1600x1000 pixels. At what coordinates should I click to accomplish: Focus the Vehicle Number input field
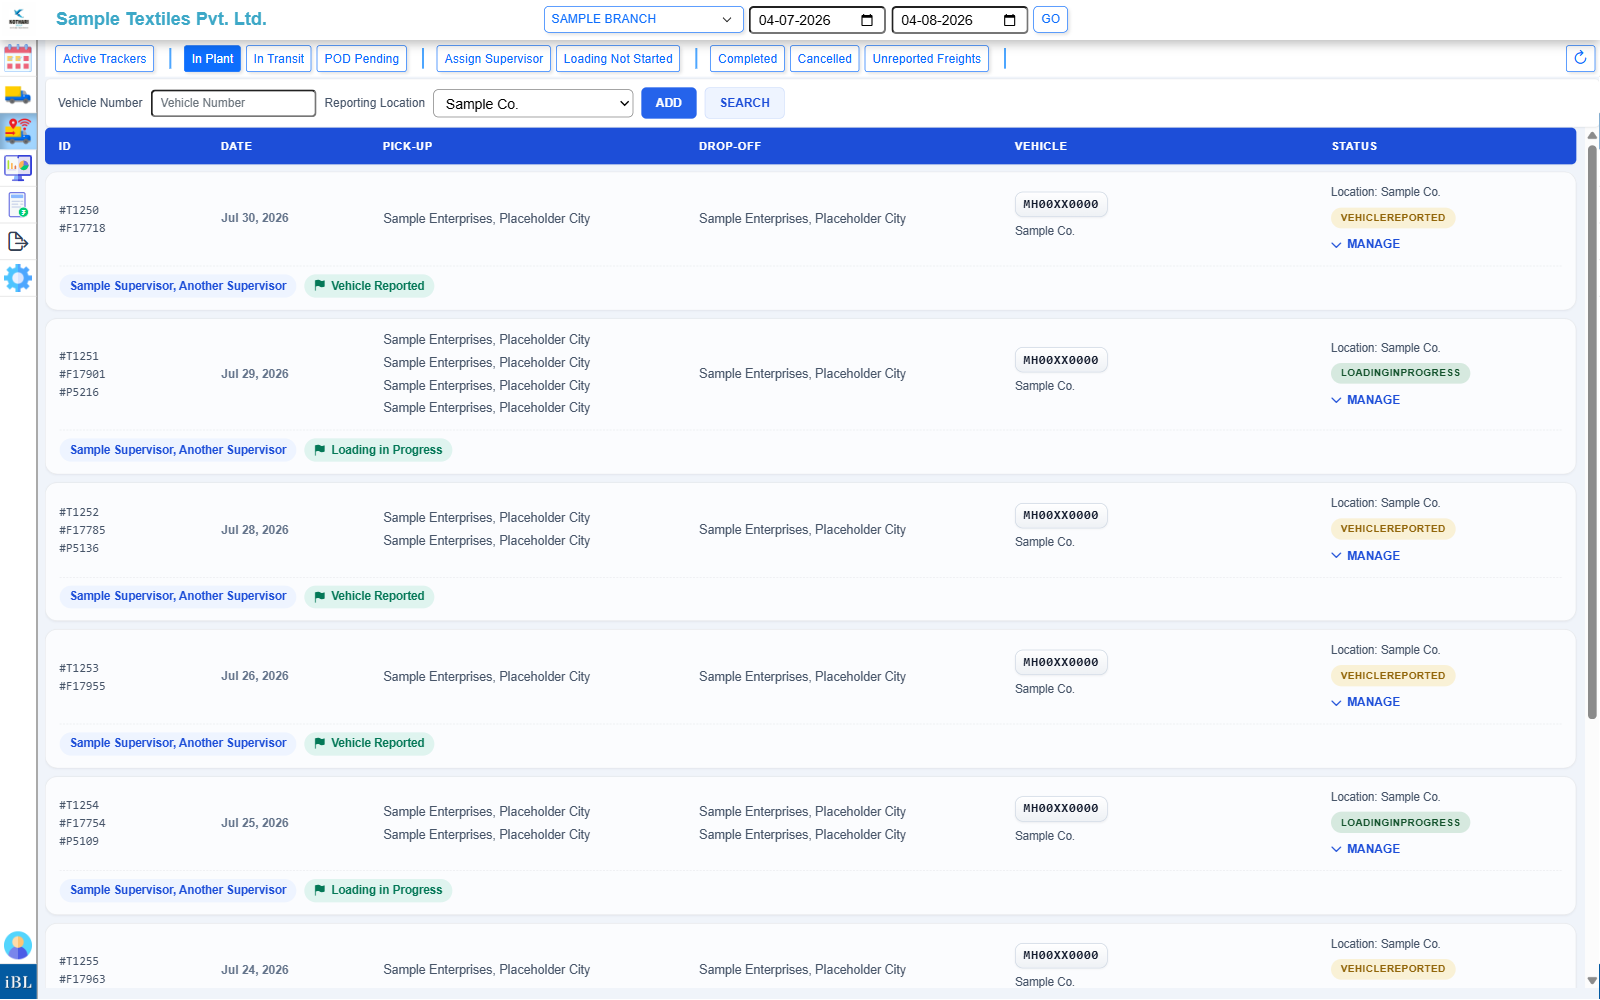[234, 103]
